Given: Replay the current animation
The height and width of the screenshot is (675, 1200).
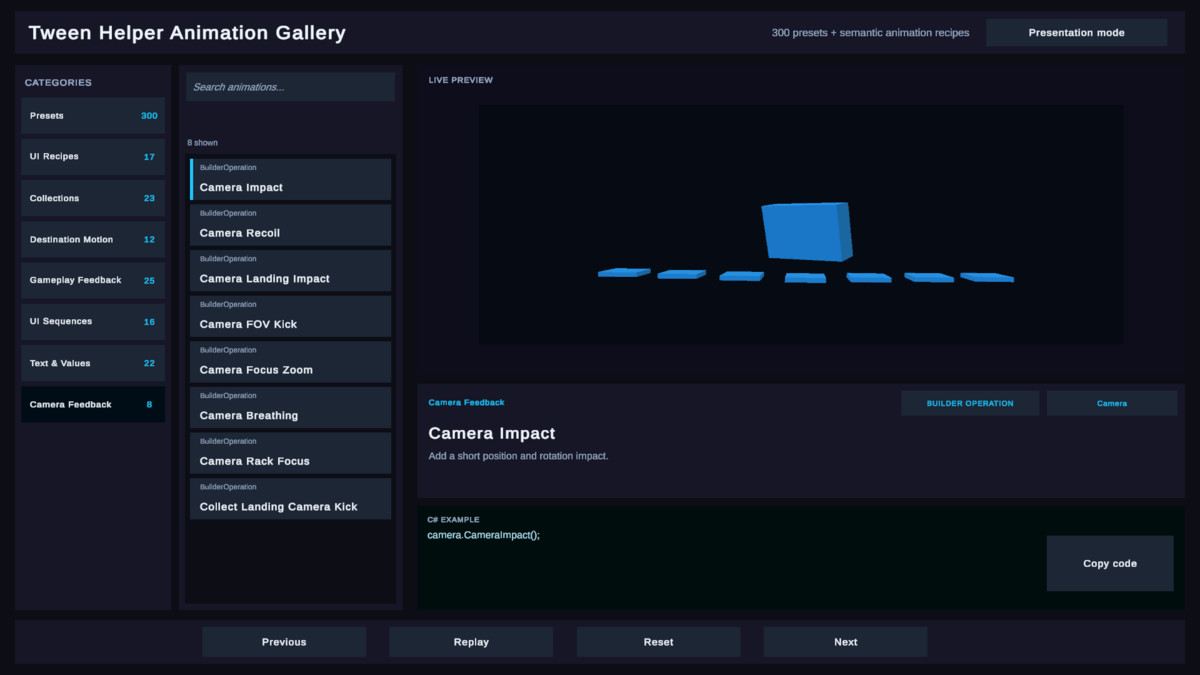Looking at the screenshot, I should 471,642.
